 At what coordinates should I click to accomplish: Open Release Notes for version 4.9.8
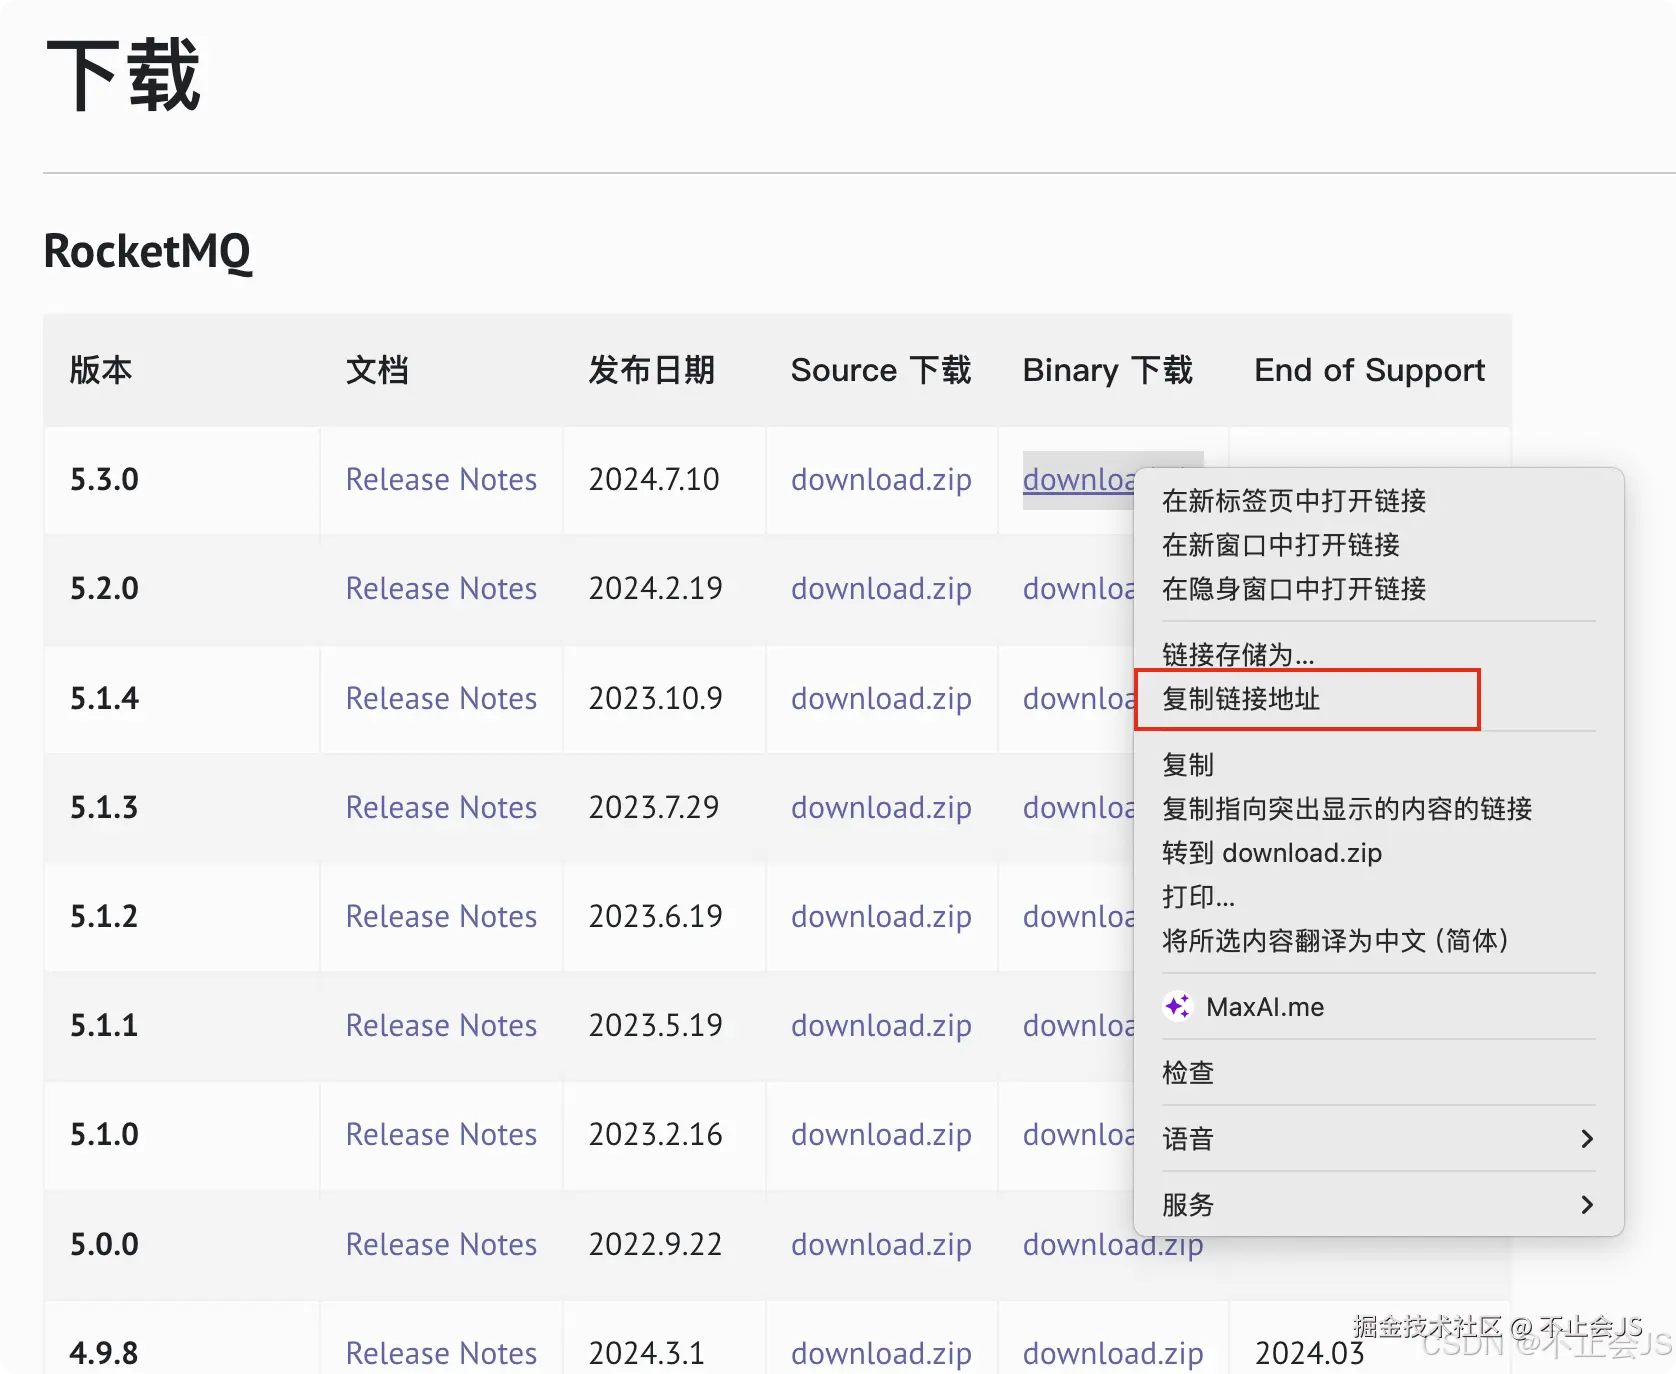pos(441,1353)
